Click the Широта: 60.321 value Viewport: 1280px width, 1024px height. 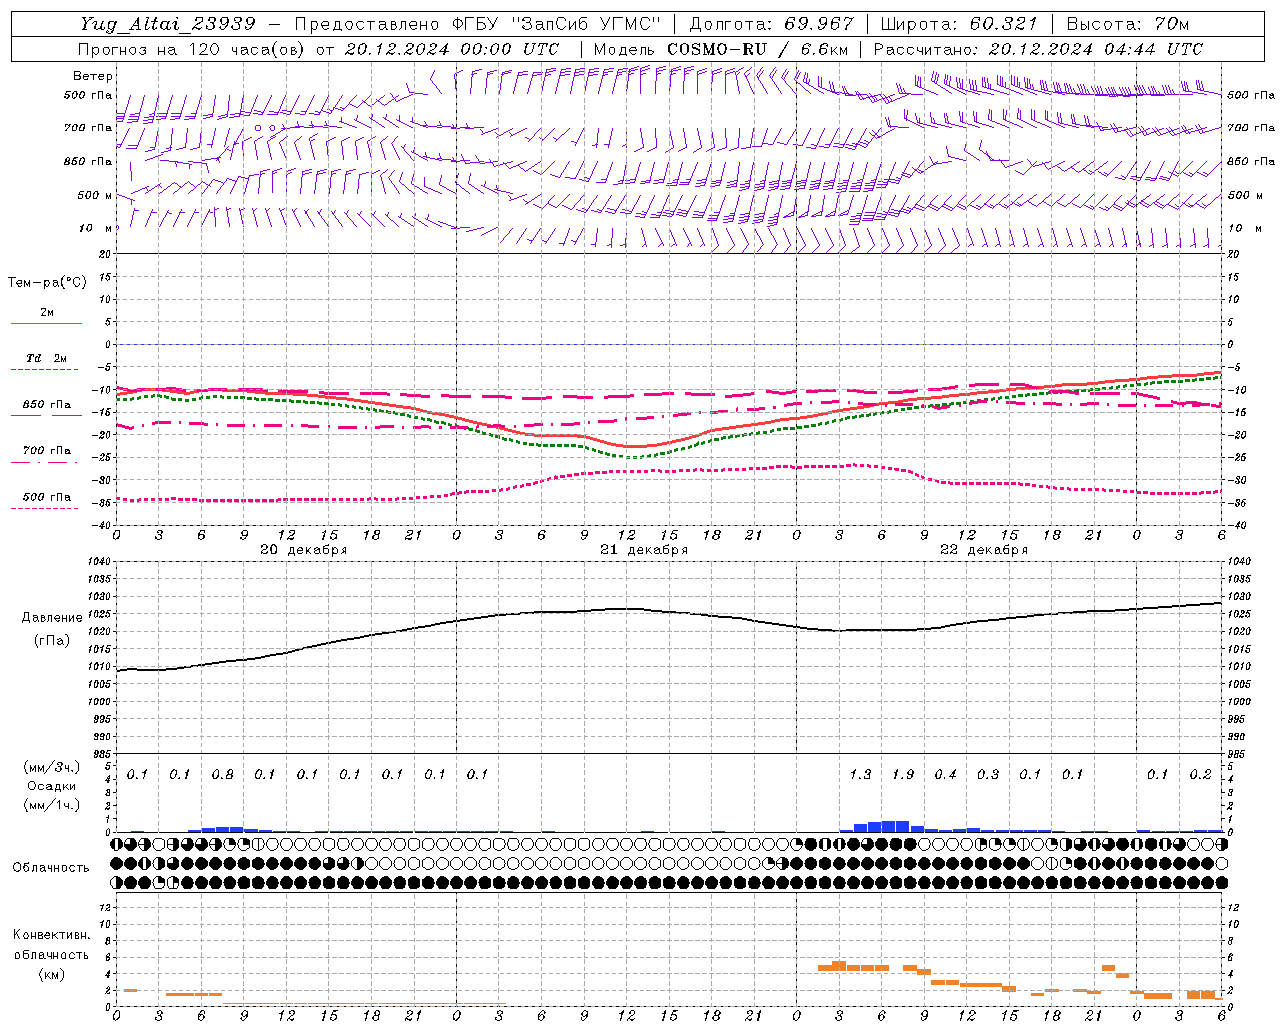coord(960,24)
